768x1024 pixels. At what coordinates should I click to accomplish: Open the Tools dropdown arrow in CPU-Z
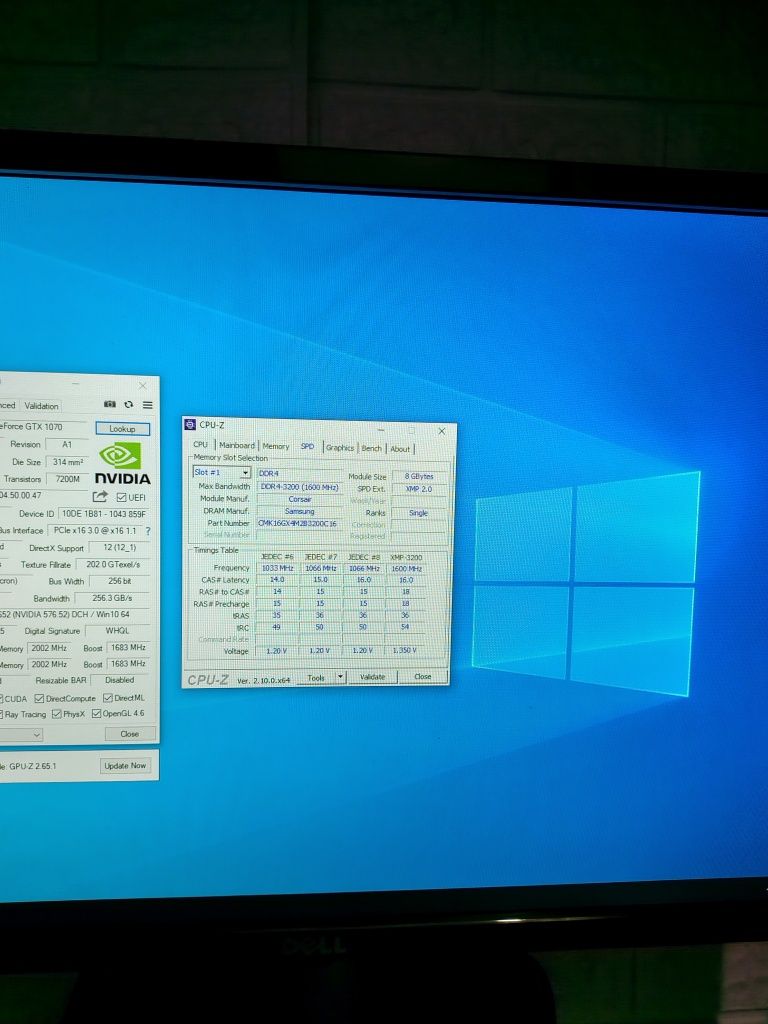point(340,677)
